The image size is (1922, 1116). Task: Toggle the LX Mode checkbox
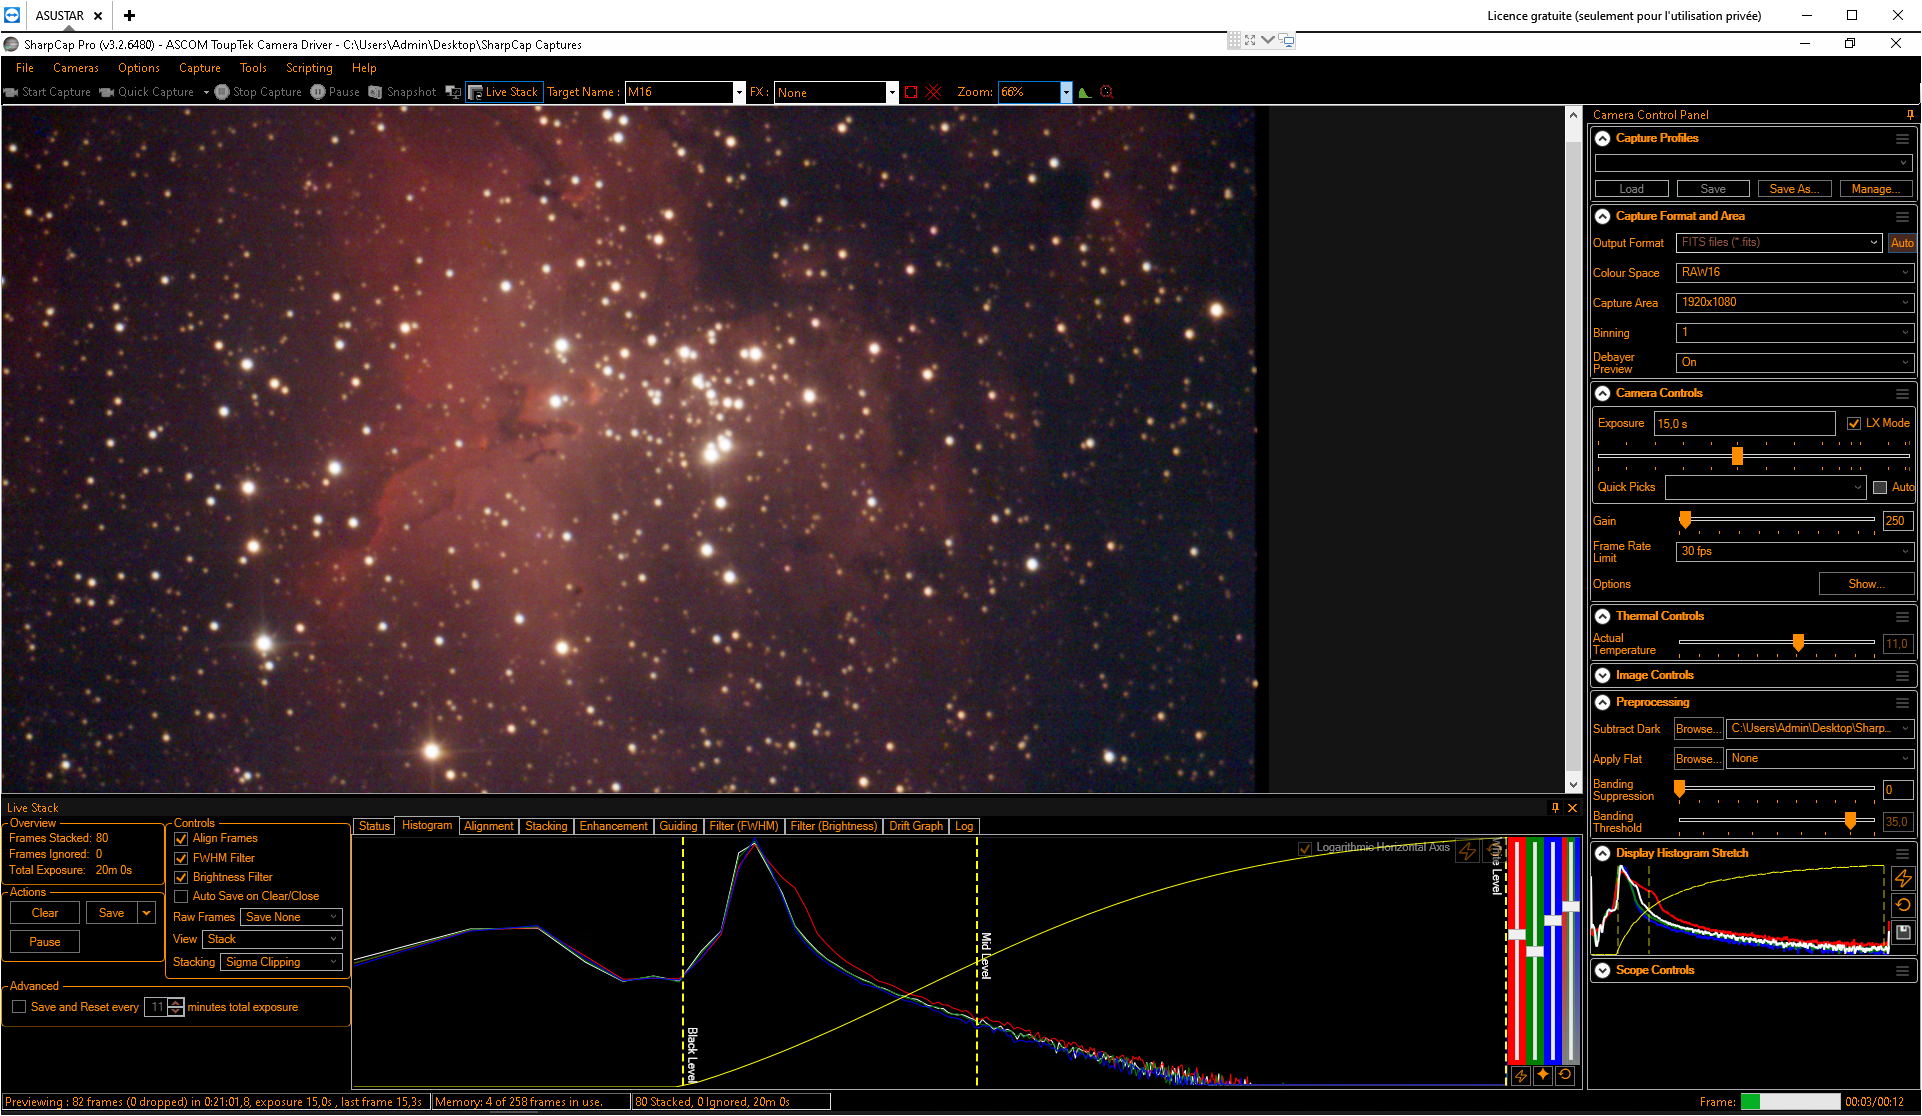click(x=1854, y=424)
